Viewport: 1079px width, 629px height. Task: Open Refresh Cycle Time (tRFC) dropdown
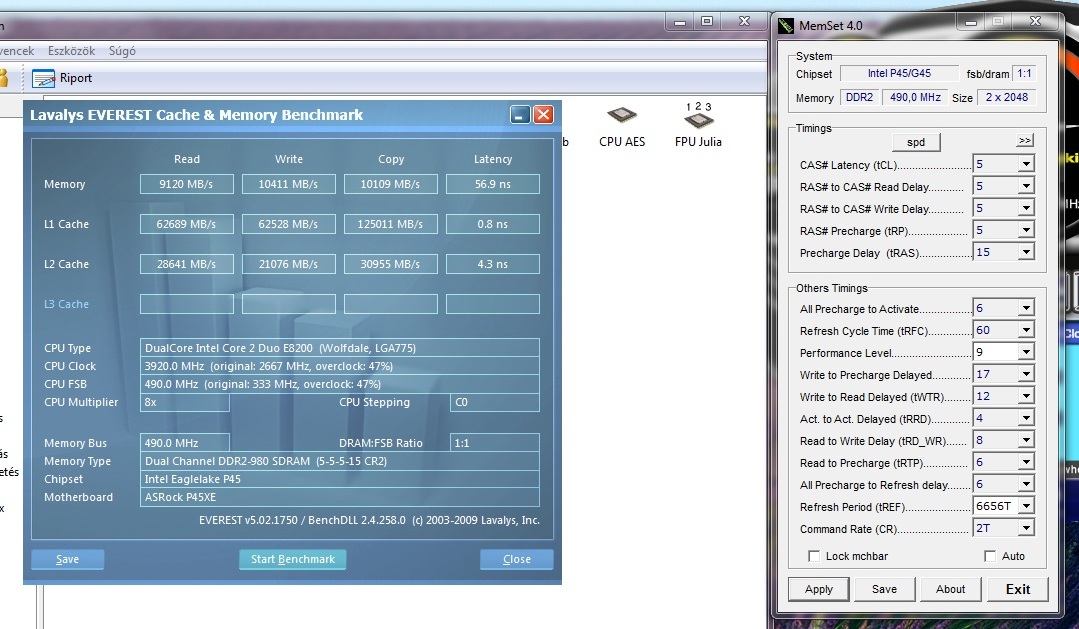(x=1026, y=330)
